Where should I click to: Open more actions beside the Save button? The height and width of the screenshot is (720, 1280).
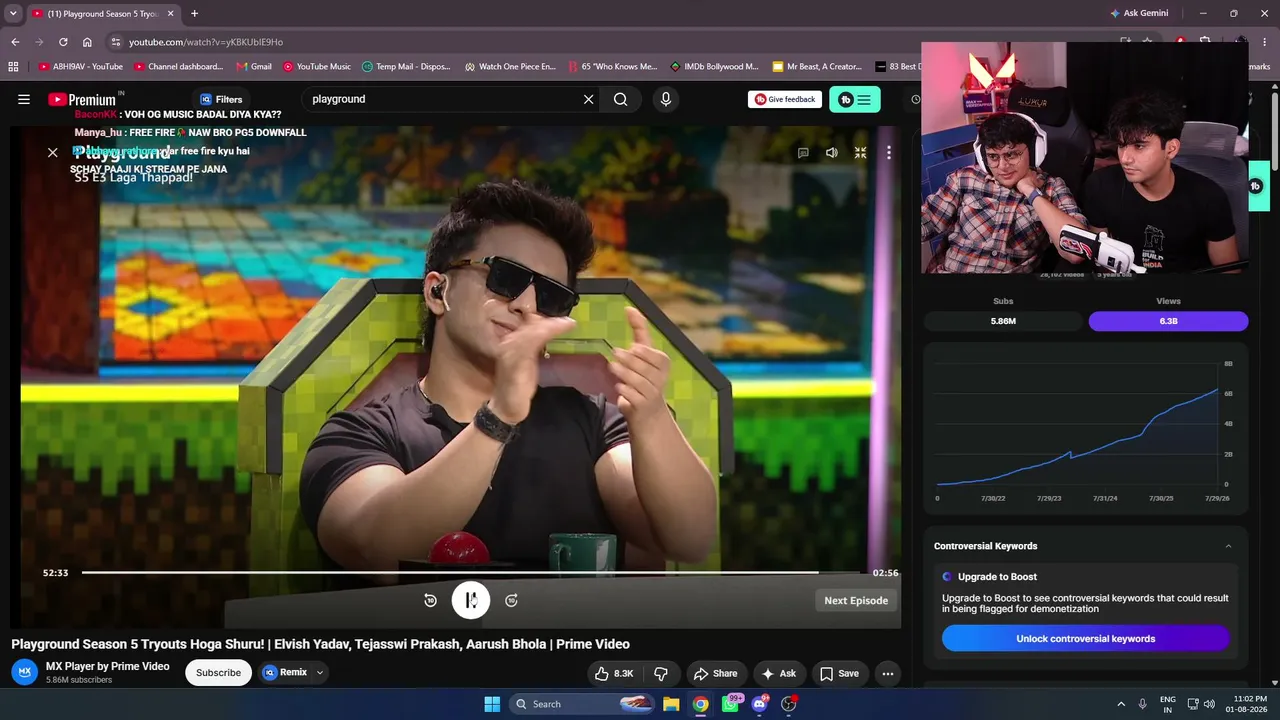887,673
